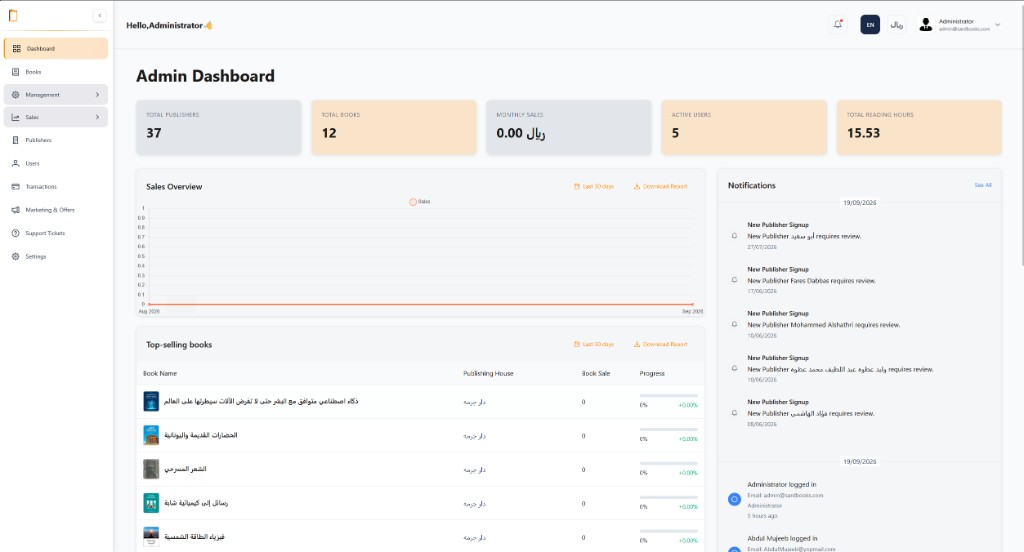Click book title فيزياء الطاقة الشمسية

[x=194, y=537]
